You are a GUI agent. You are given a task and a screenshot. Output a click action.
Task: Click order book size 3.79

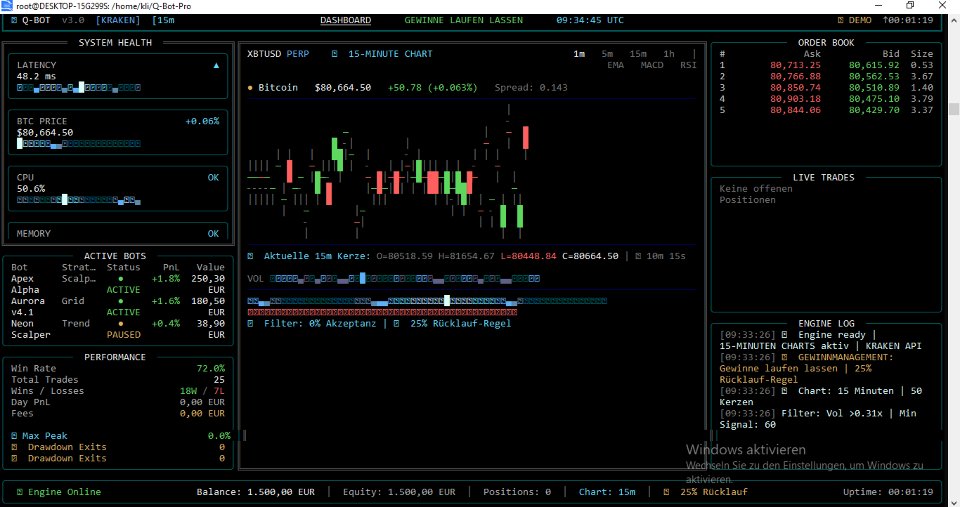click(921, 99)
